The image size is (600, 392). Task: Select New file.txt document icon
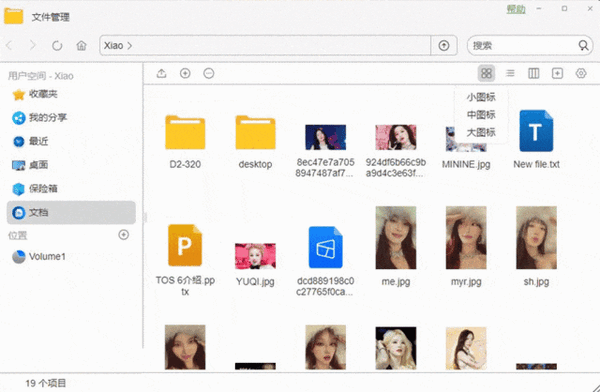pos(536,131)
